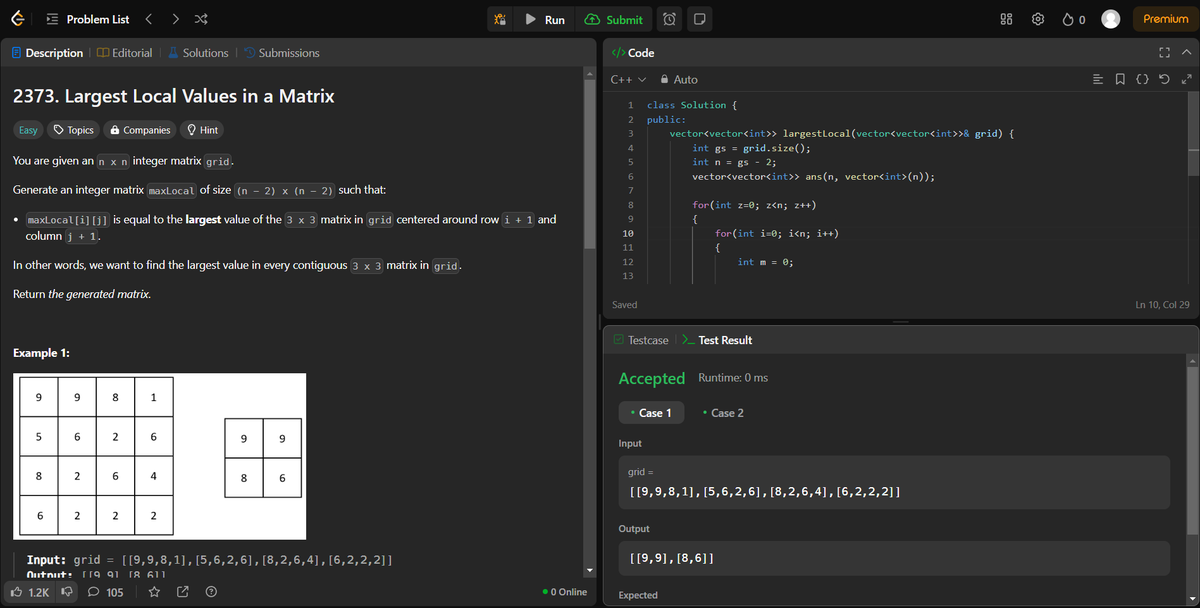Screen dimensions: 1200x608
Task: Switch to the Editorial tab
Action: pyautogui.click(x=124, y=52)
